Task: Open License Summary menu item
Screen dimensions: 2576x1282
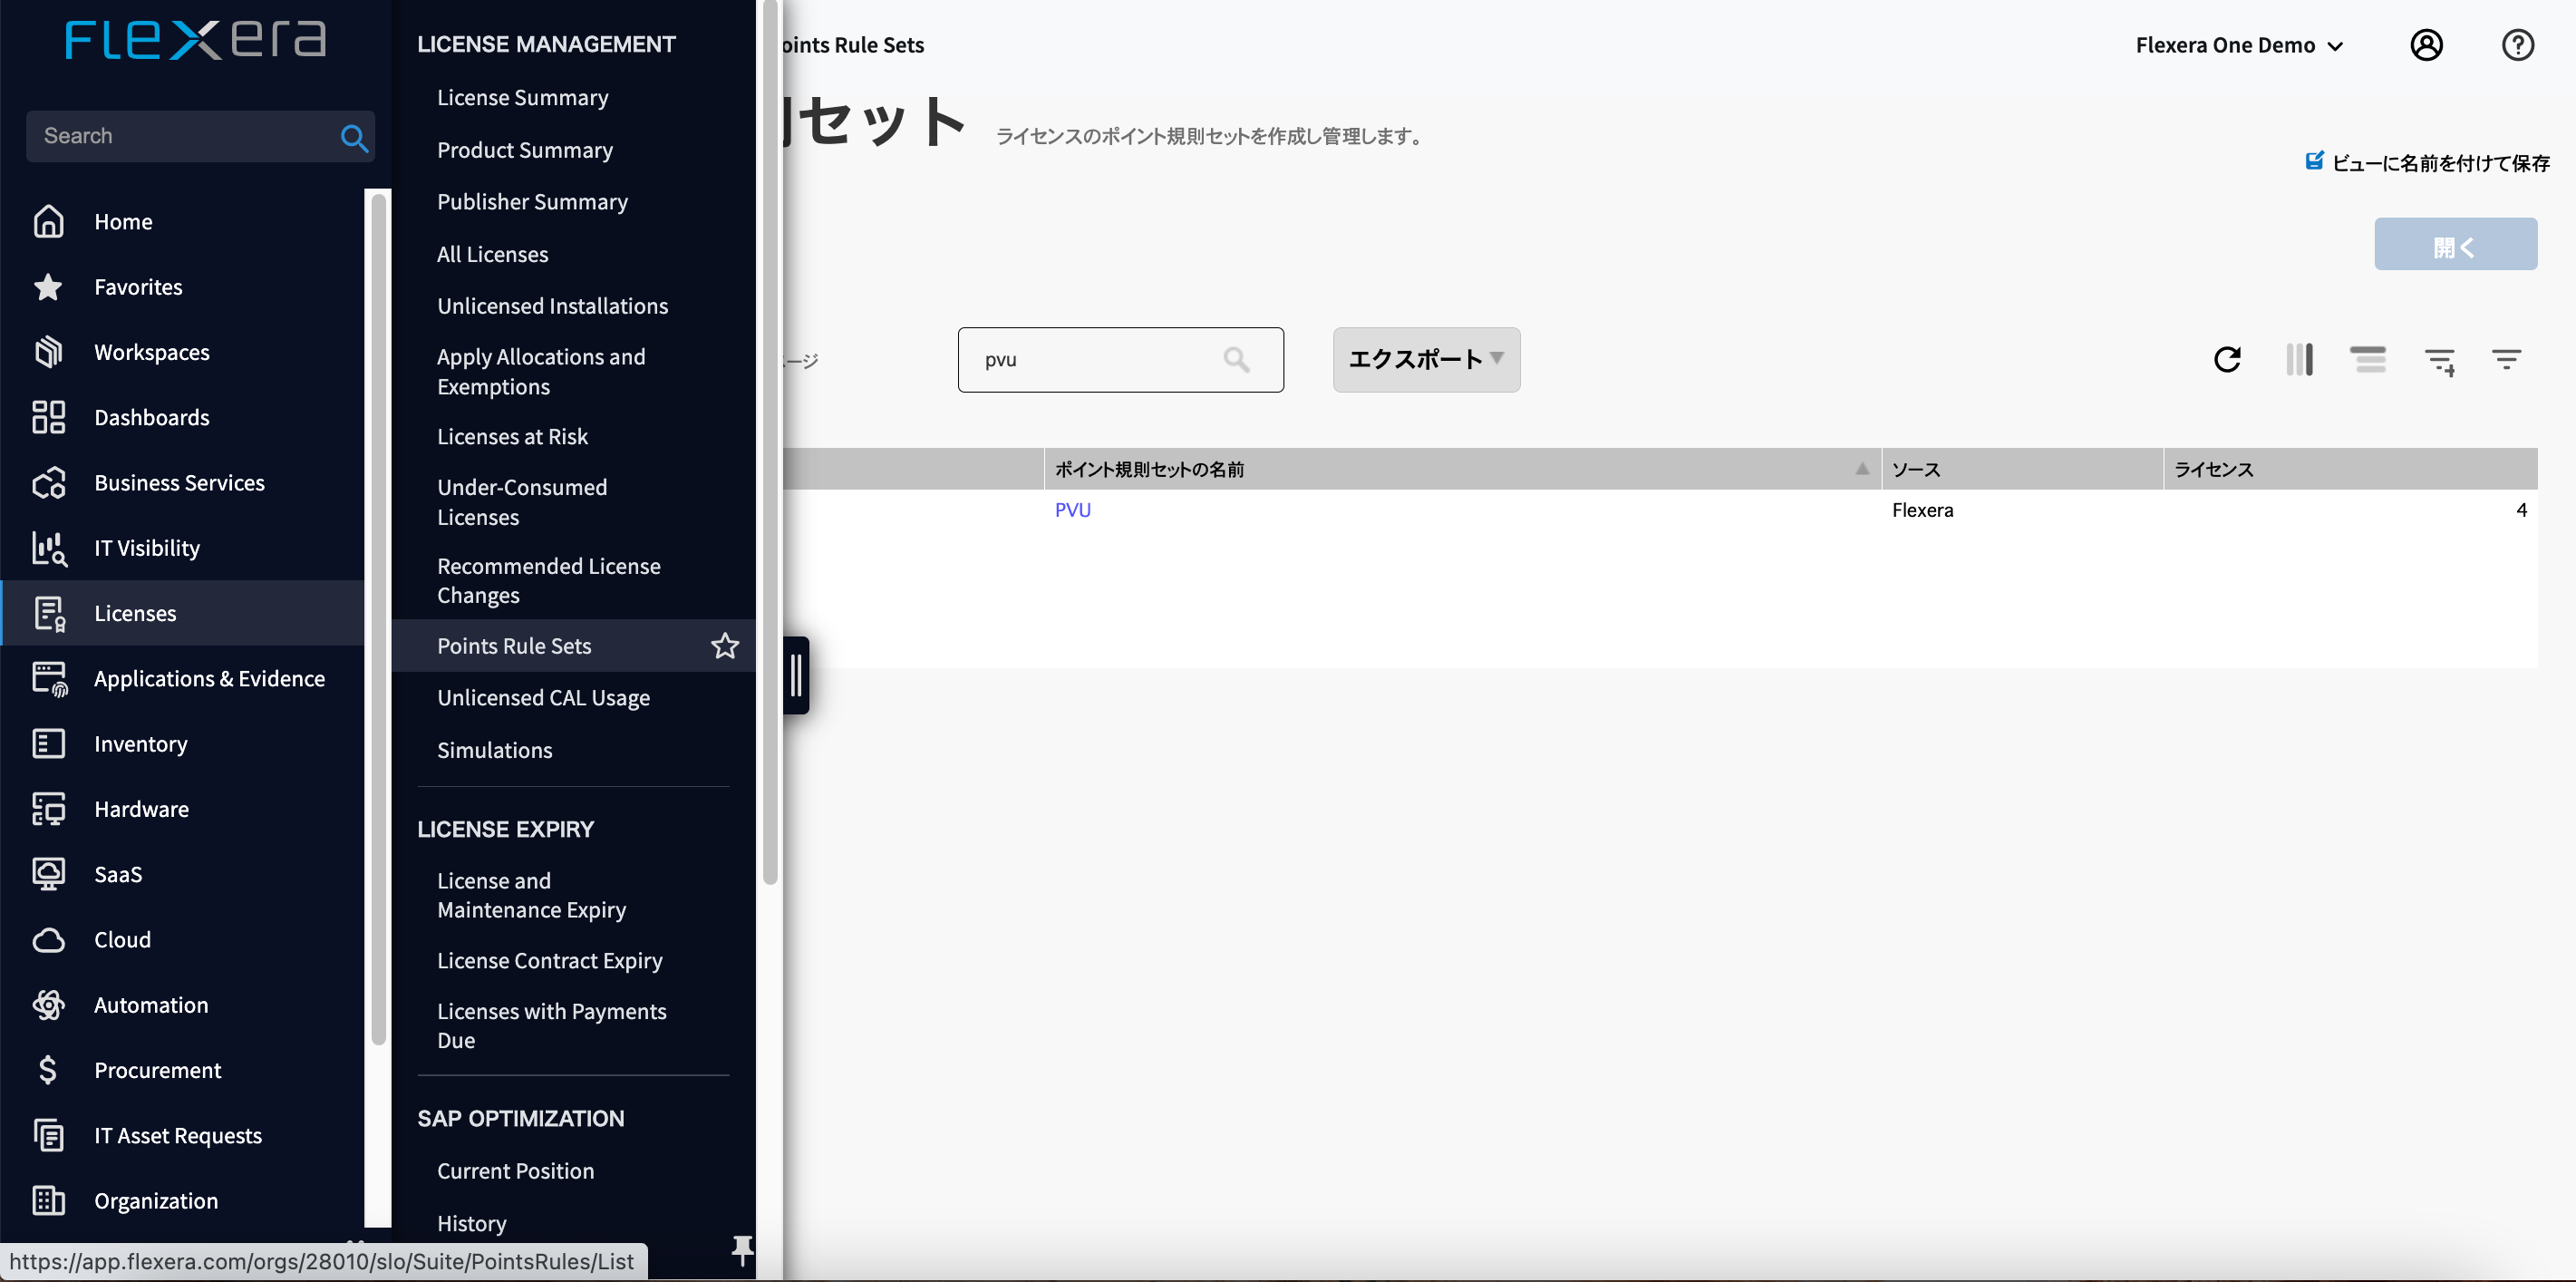Action: coord(522,98)
